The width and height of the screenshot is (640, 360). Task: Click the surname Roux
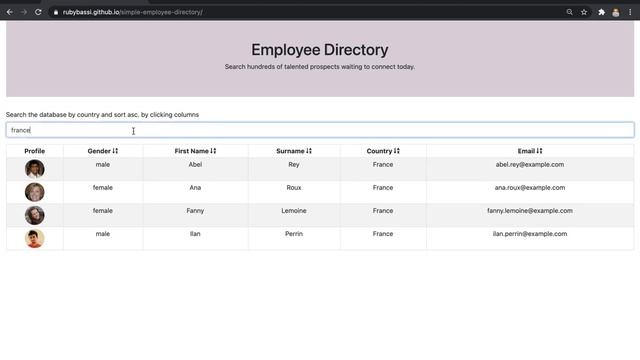[x=294, y=188]
